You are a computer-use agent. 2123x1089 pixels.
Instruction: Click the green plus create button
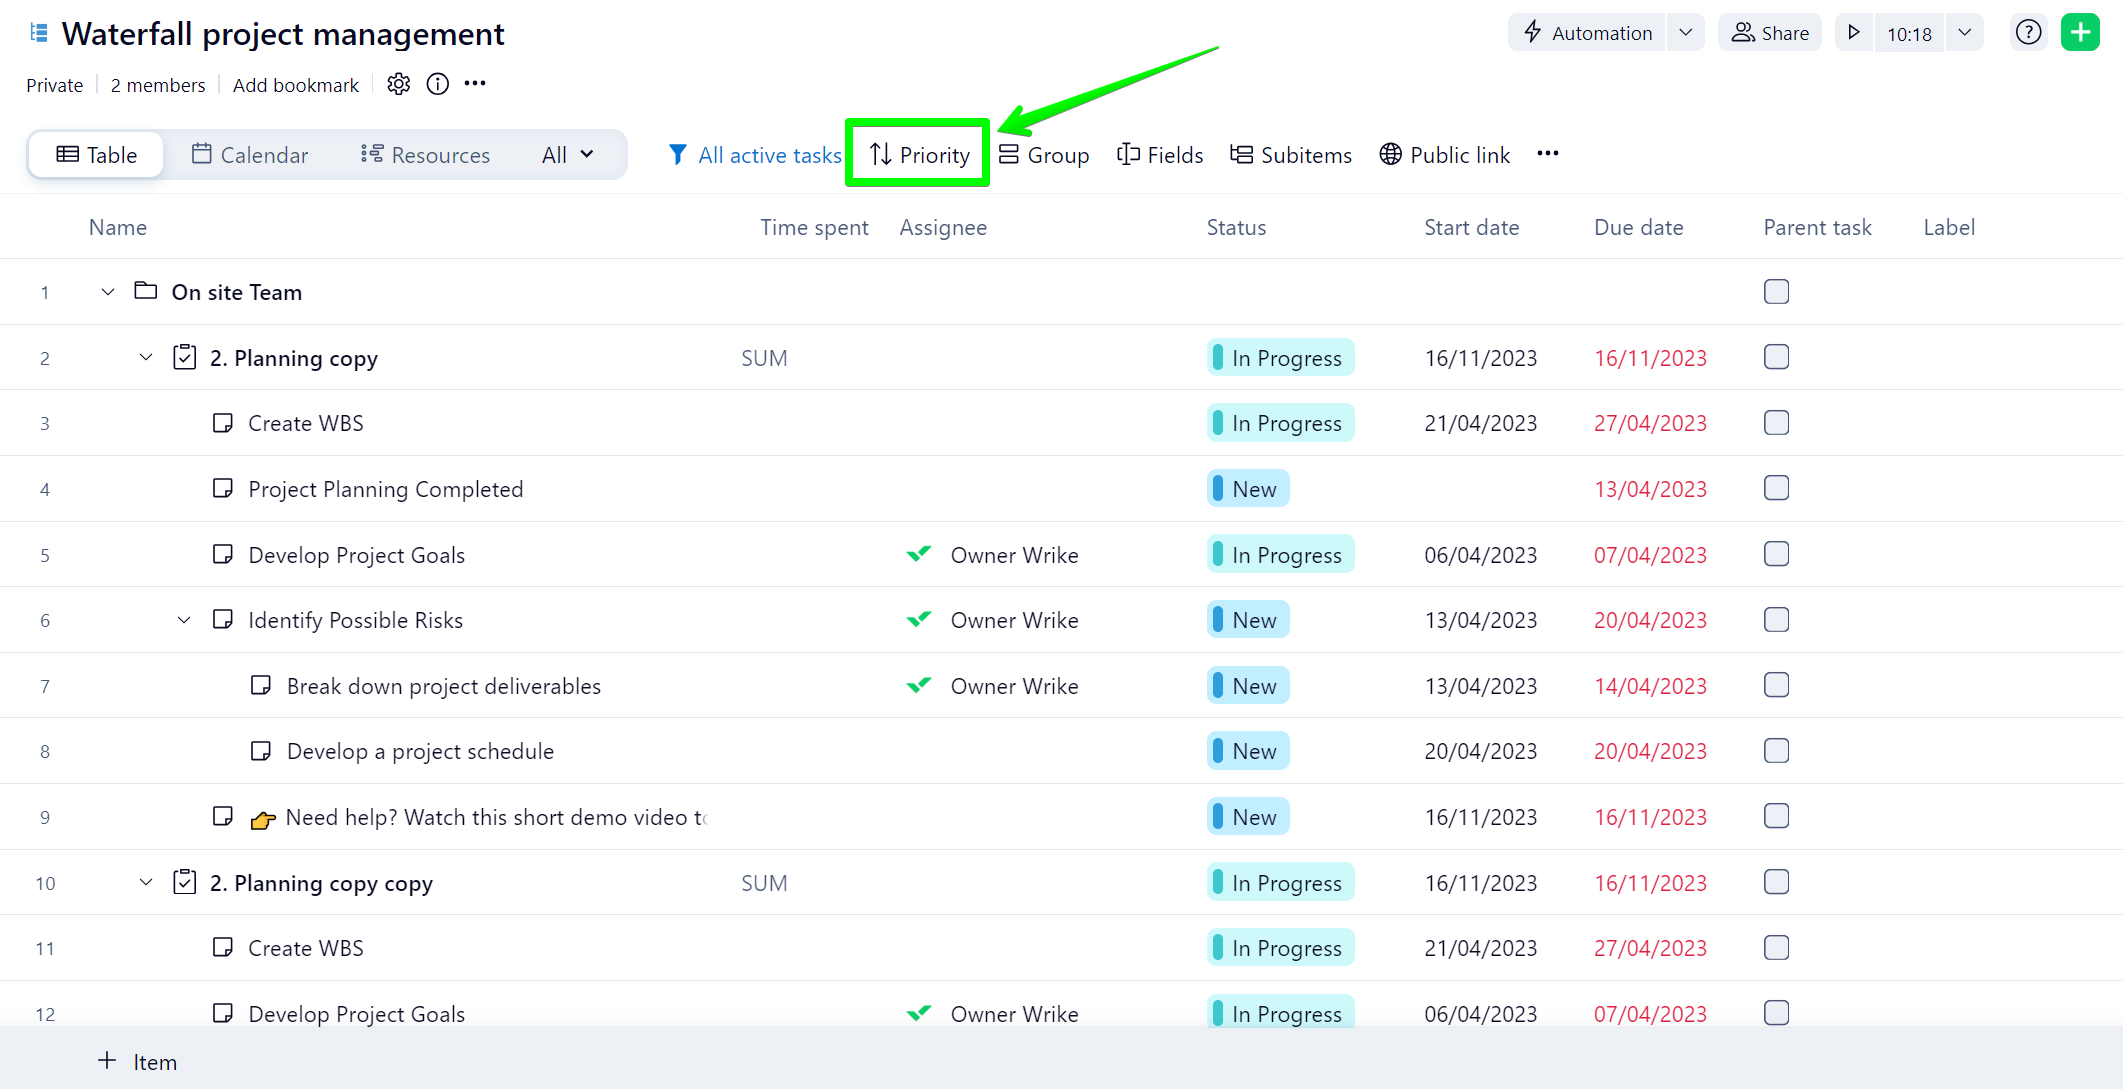(x=2080, y=33)
